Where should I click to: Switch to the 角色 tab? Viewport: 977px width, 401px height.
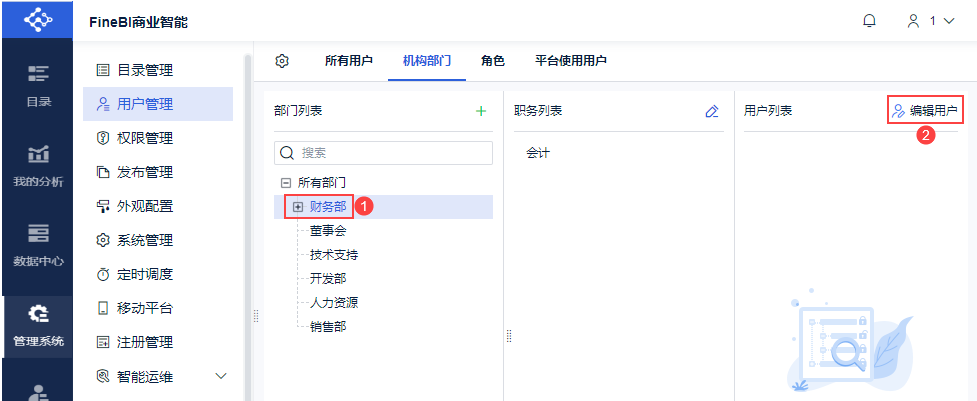point(492,61)
